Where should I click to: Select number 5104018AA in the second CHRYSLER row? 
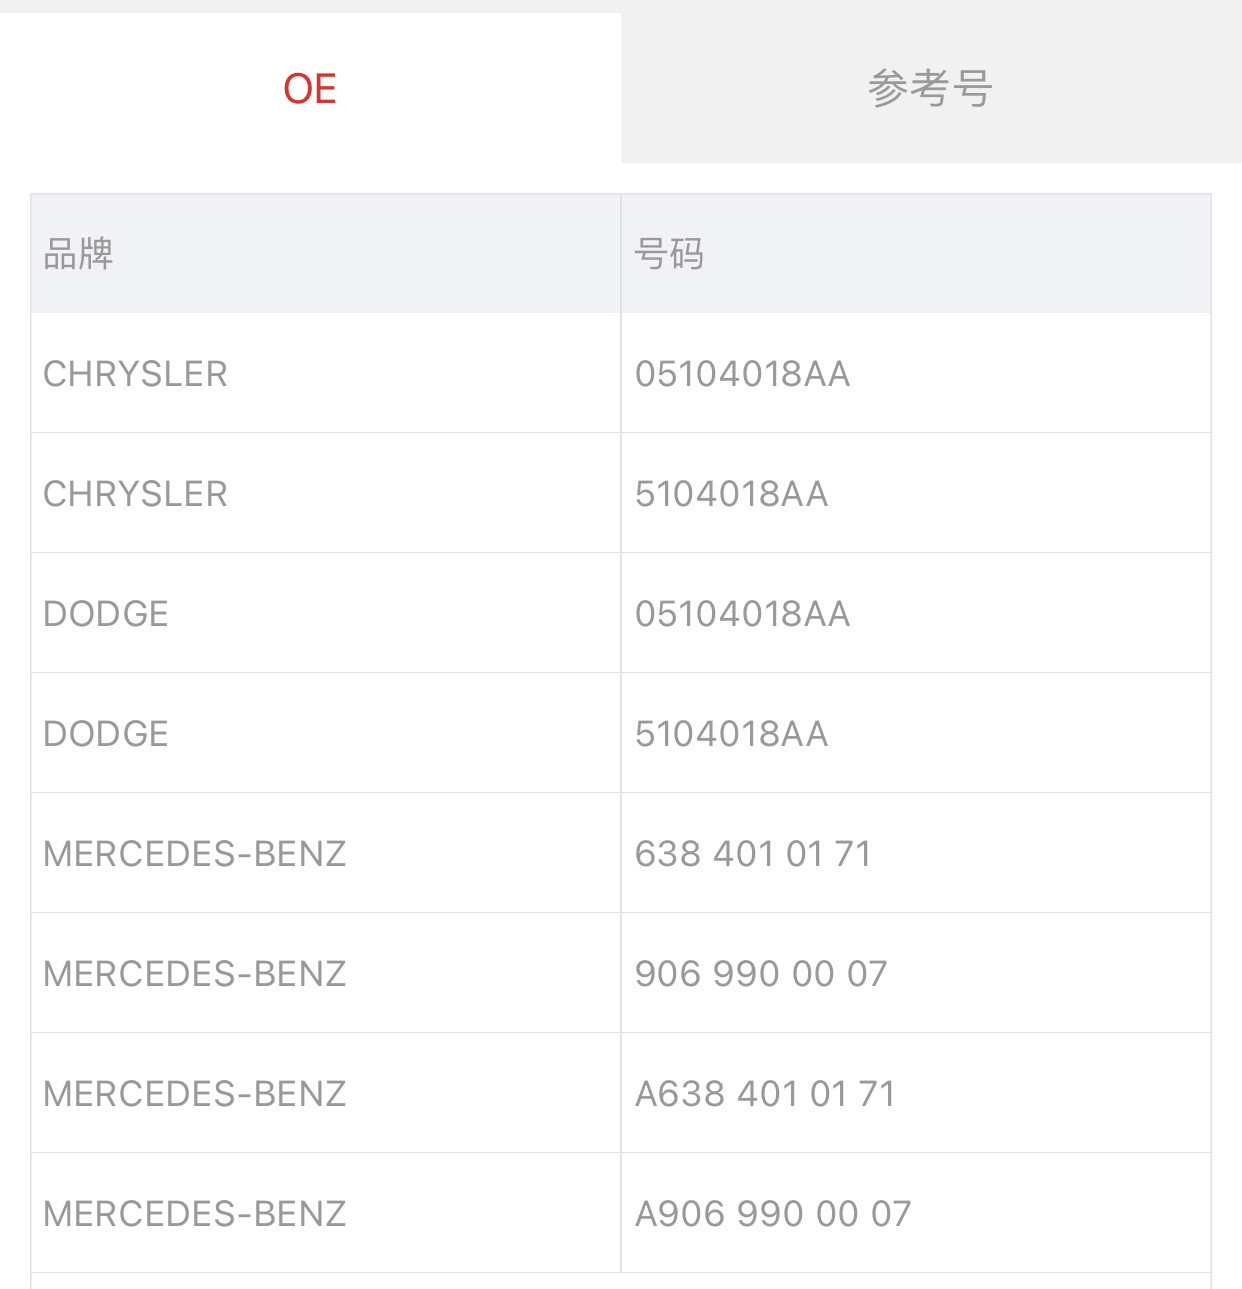[x=731, y=494]
